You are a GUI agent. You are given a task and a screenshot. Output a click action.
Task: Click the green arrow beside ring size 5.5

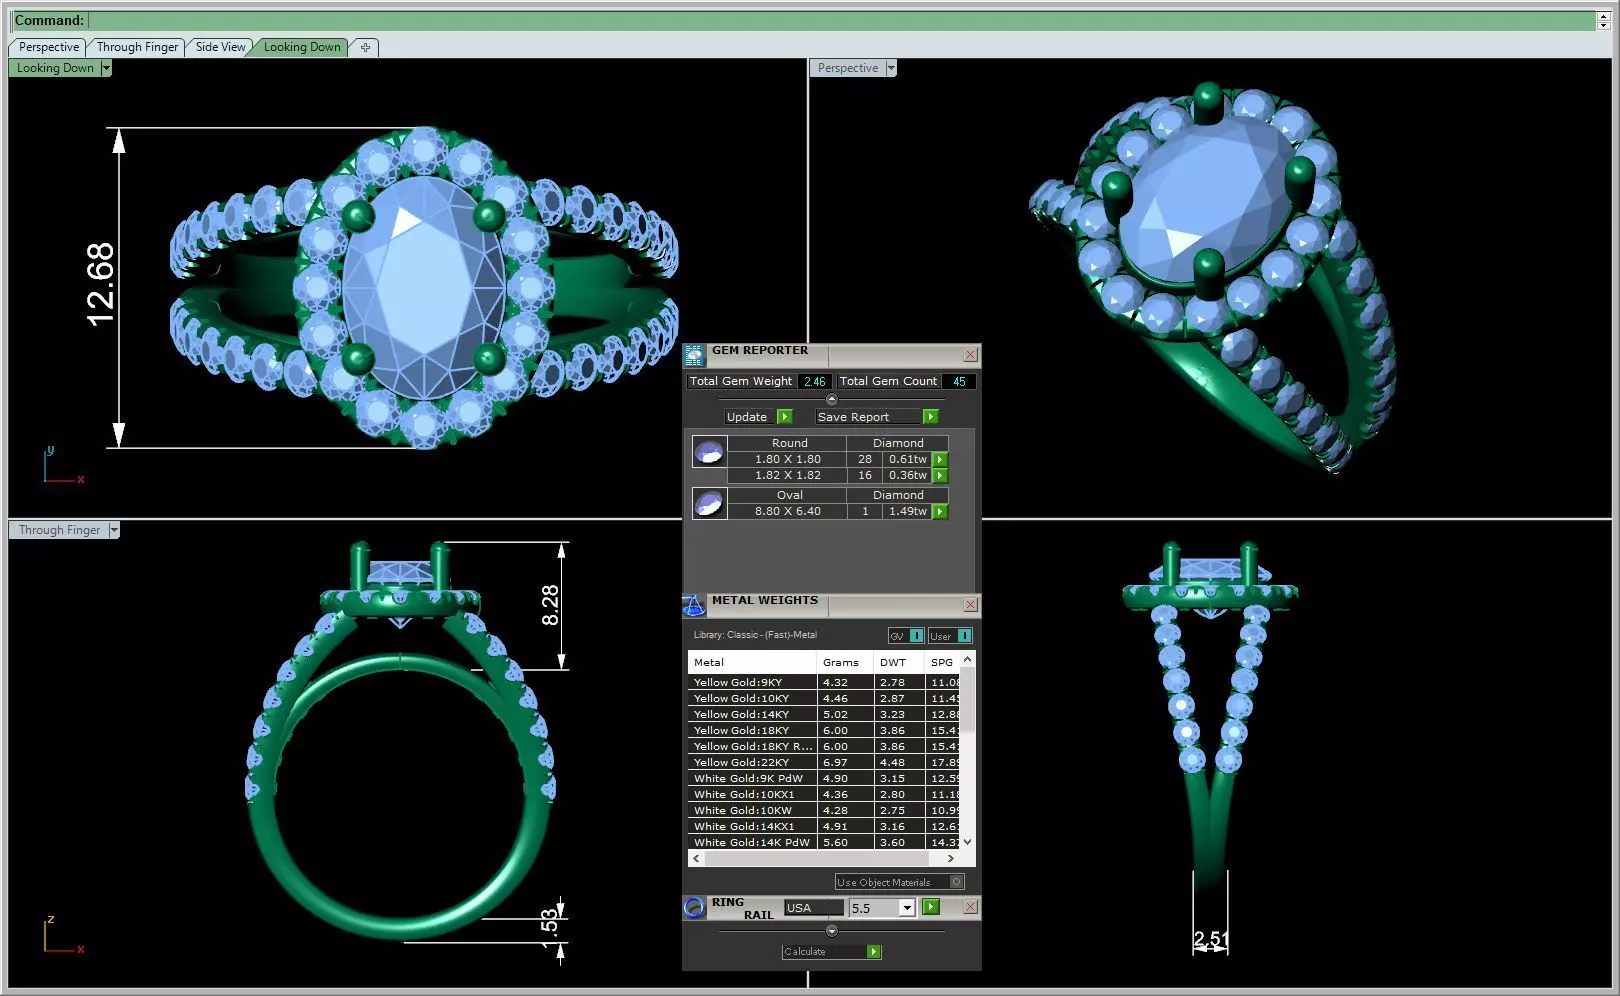(931, 907)
